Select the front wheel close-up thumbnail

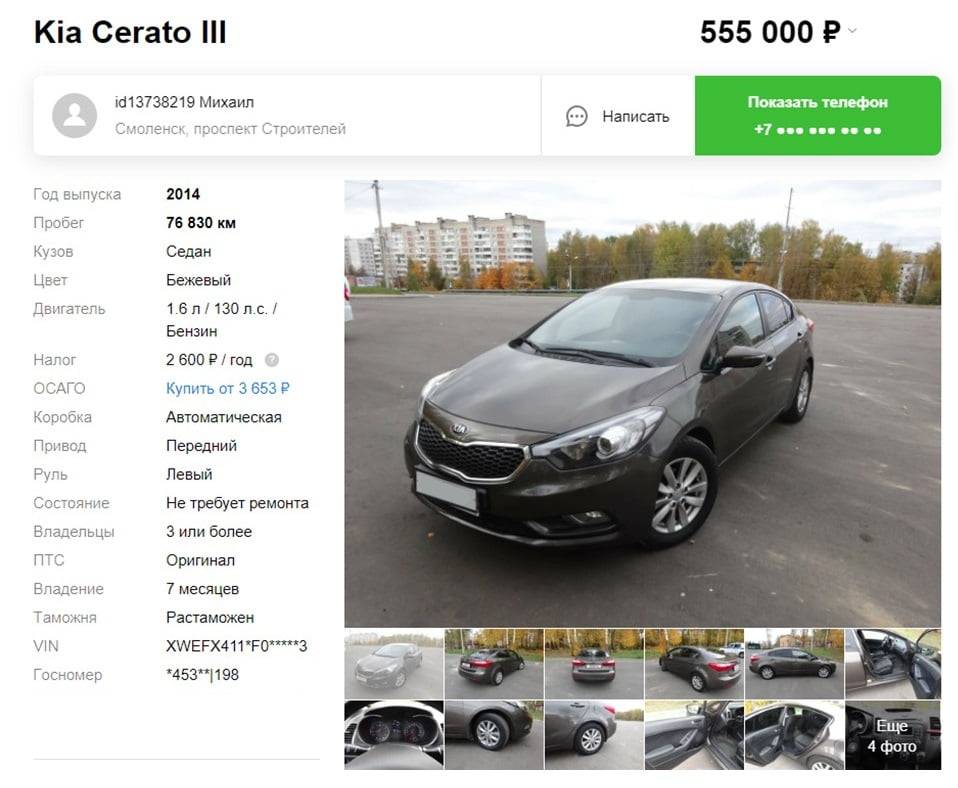point(494,735)
